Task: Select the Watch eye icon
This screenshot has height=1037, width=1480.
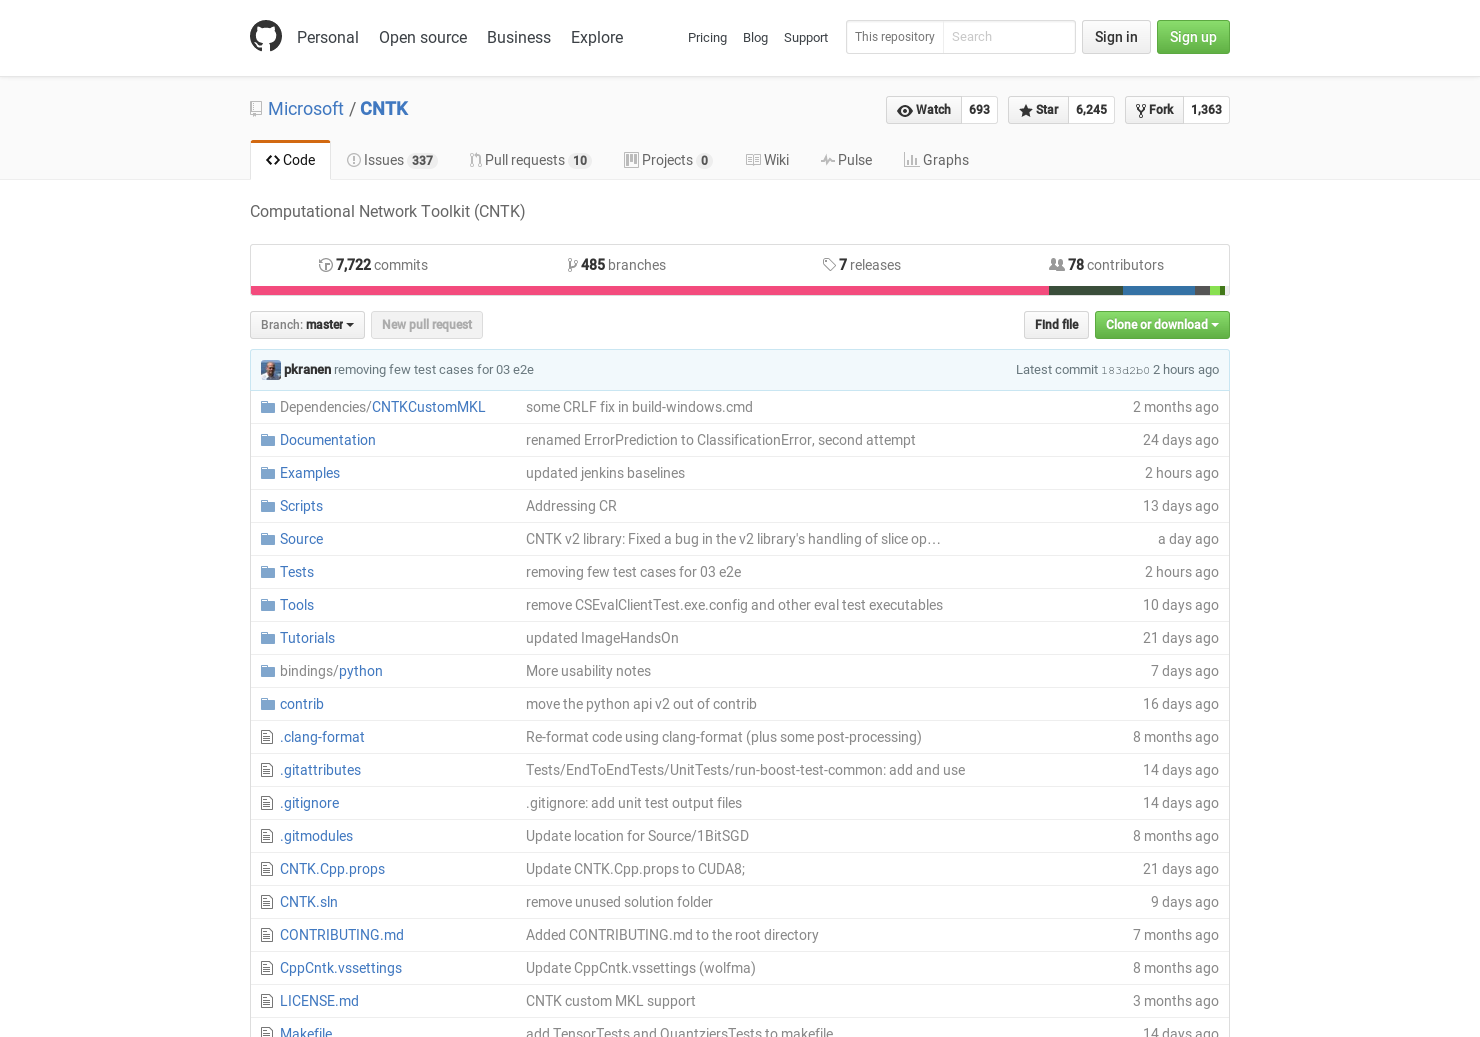Action: click(x=907, y=110)
